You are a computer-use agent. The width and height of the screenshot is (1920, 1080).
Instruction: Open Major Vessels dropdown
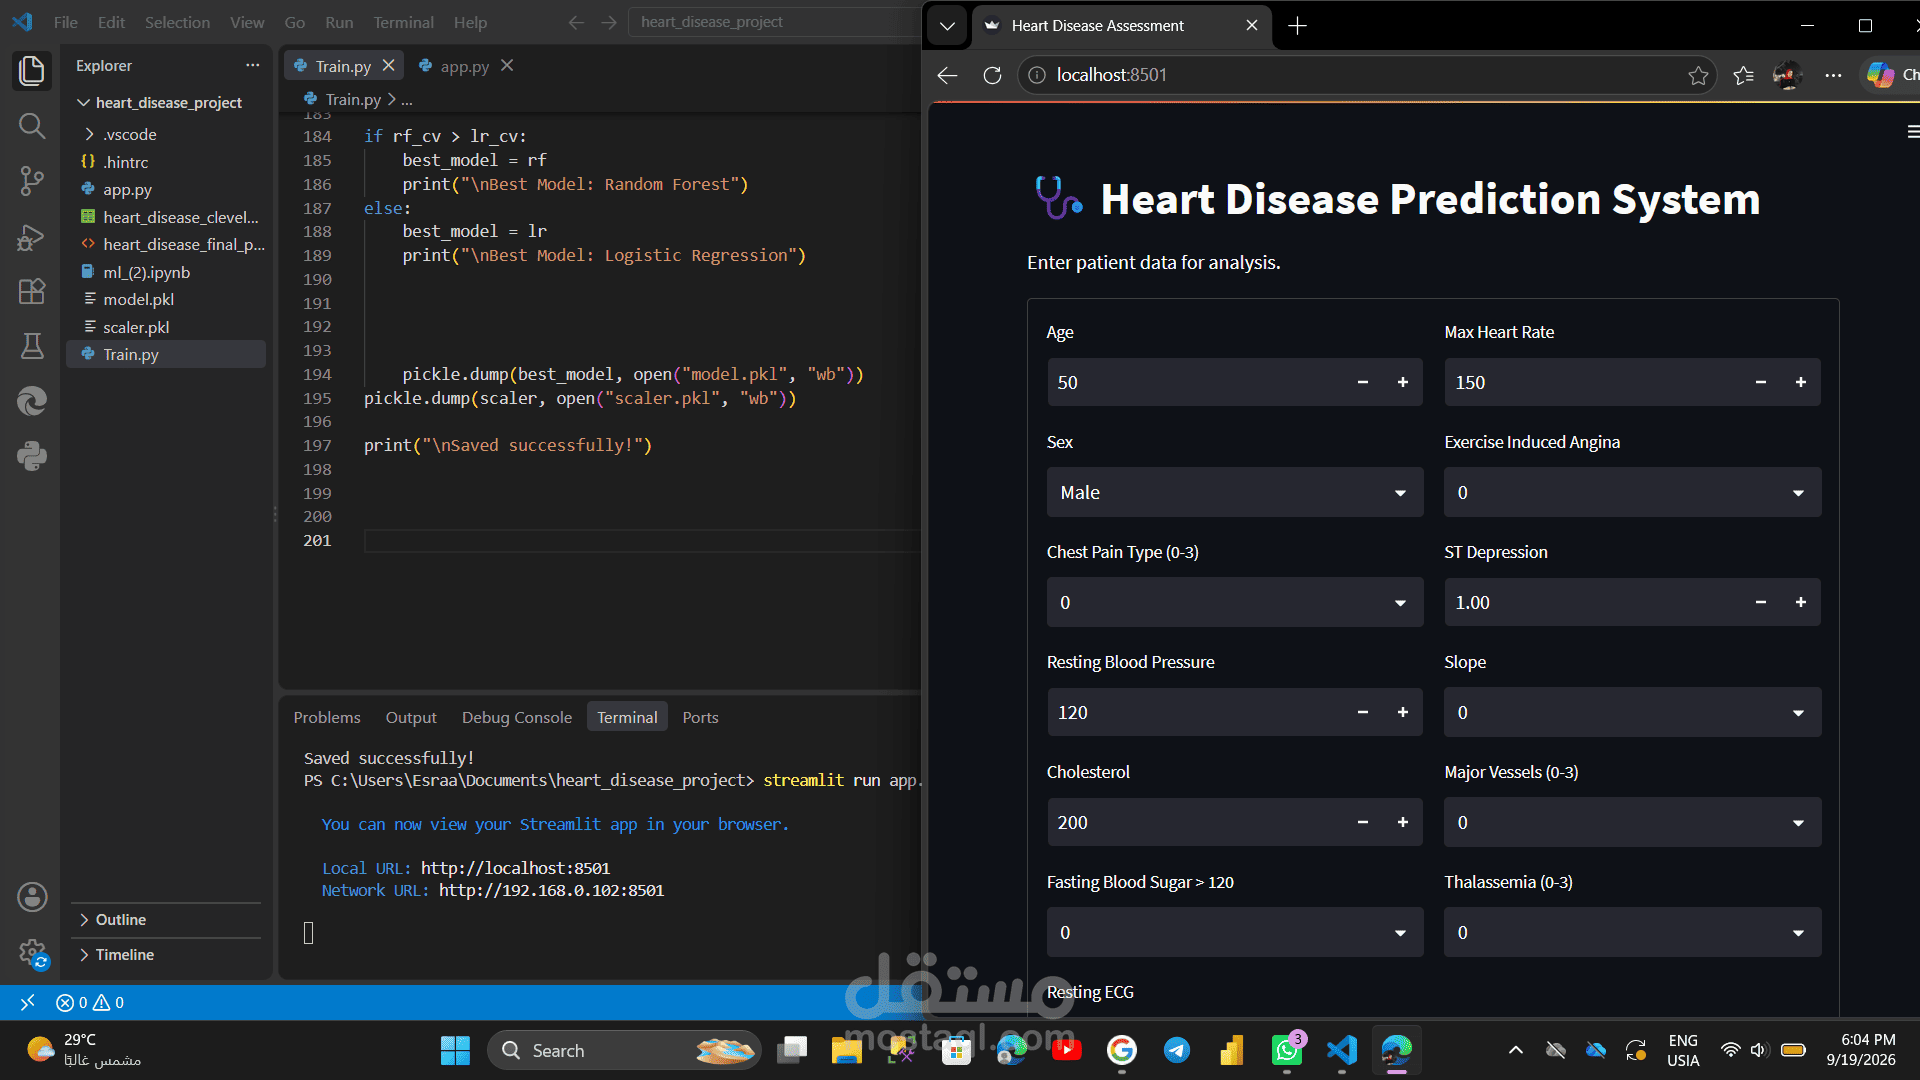(x=1632, y=822)
